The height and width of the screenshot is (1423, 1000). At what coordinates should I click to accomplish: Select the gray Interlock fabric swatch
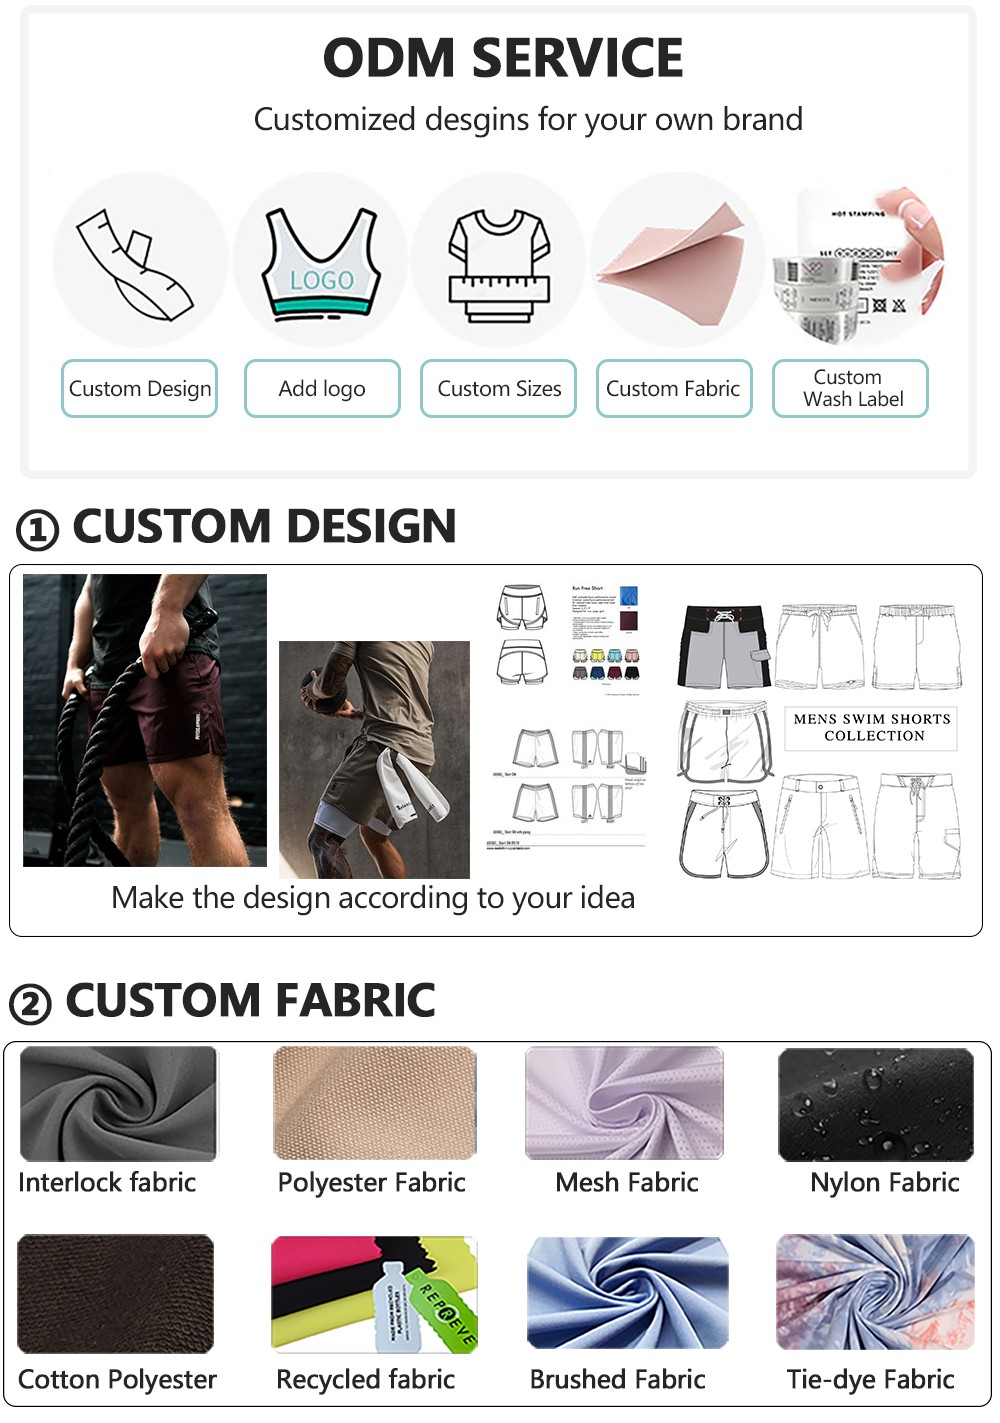(x=118, y=1104)
